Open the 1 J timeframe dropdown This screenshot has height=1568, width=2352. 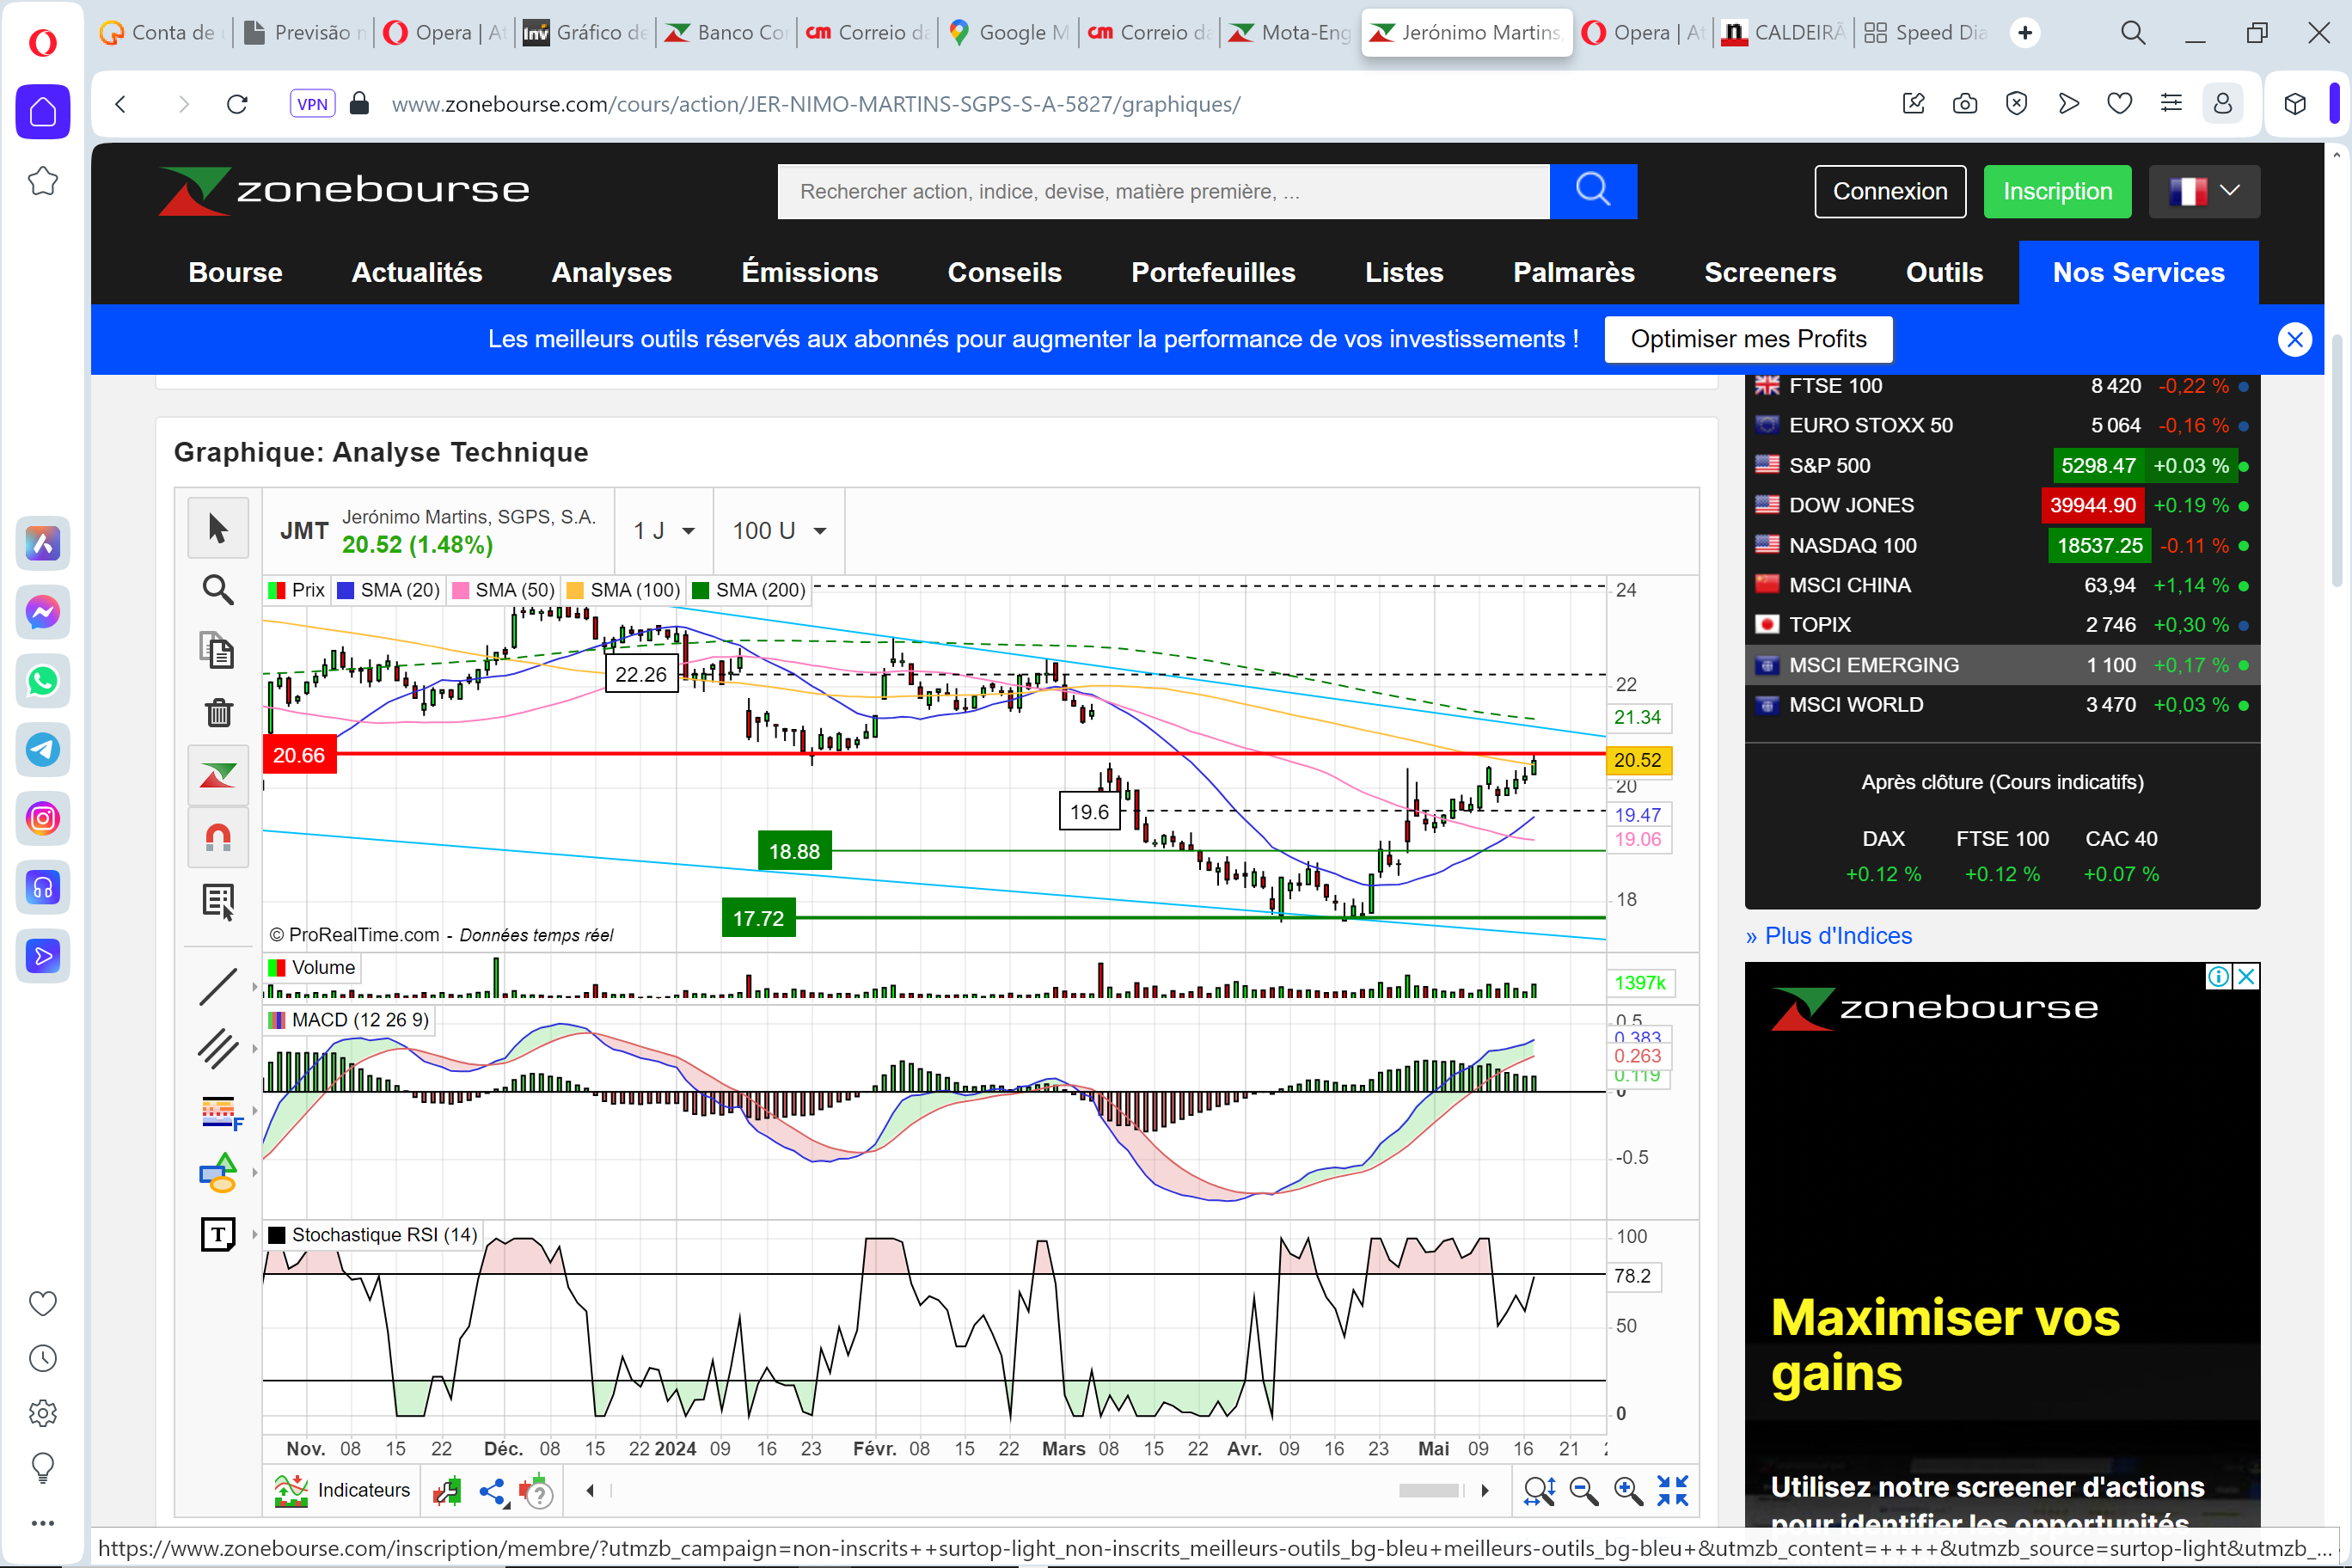pyautogui.click(x=663, y=531)
